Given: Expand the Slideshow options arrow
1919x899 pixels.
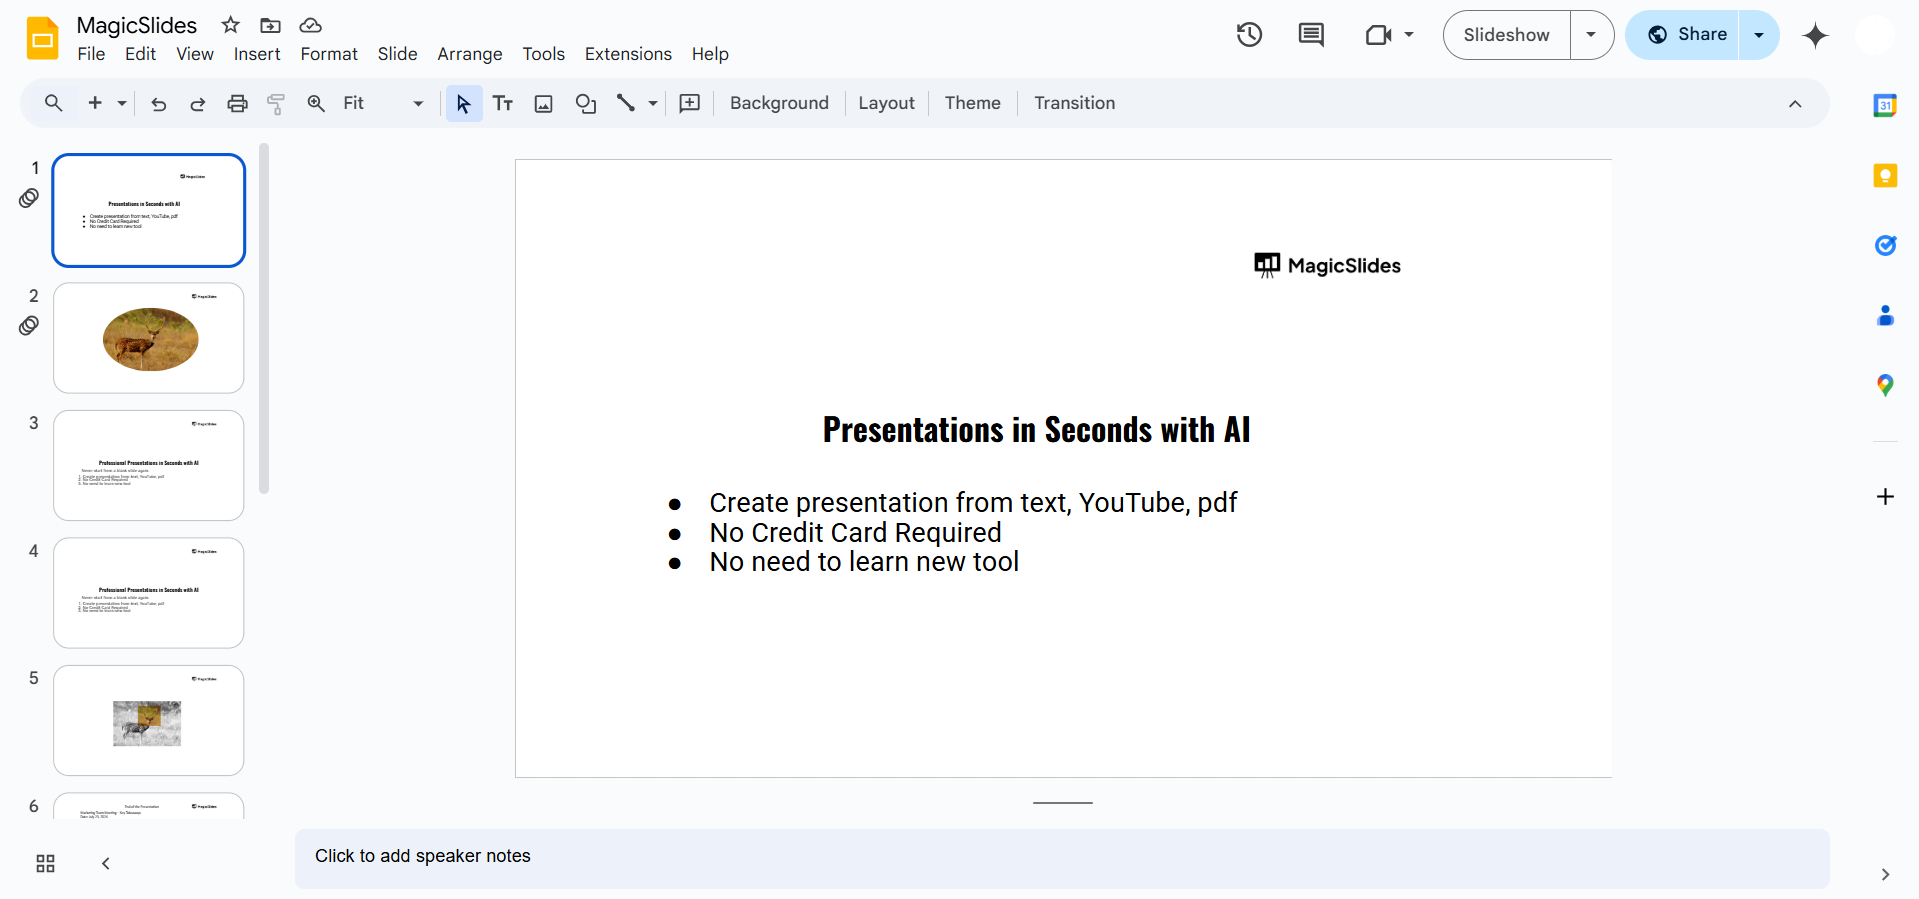Looking at the screenshot, I should click(x=1591, y=35).
